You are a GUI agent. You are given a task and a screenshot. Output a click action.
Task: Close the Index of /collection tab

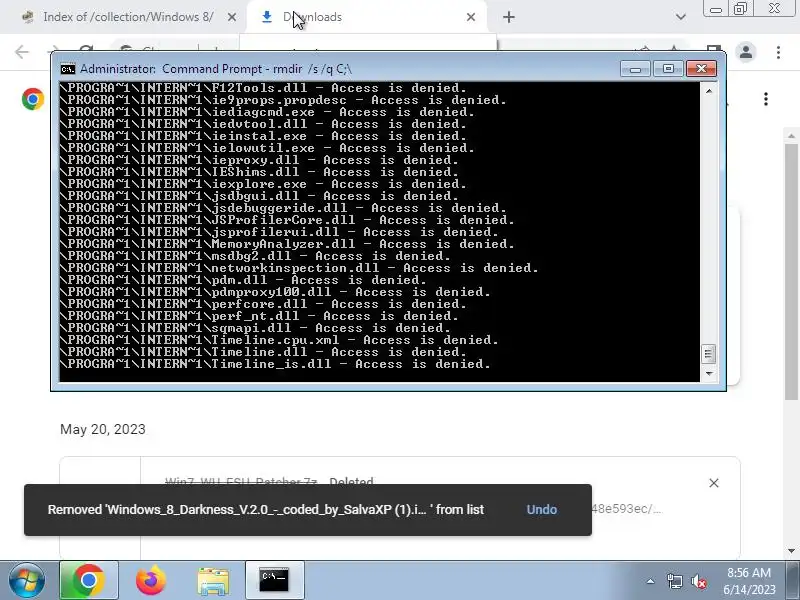click(232, 17)
